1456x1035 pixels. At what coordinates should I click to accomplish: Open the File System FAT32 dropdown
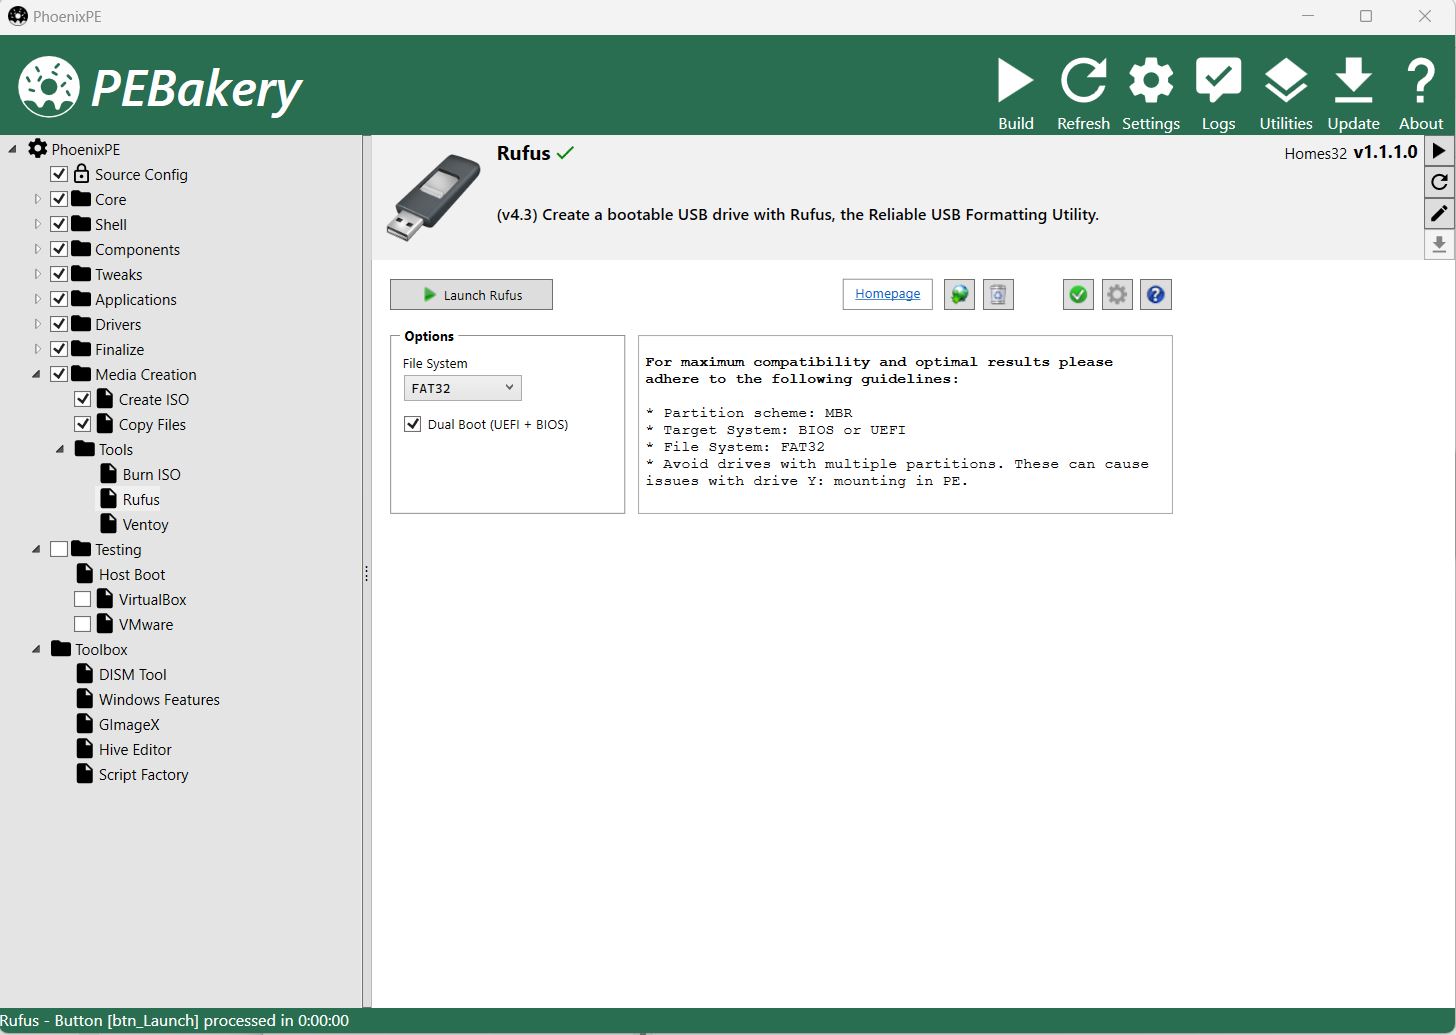point(462,388)
